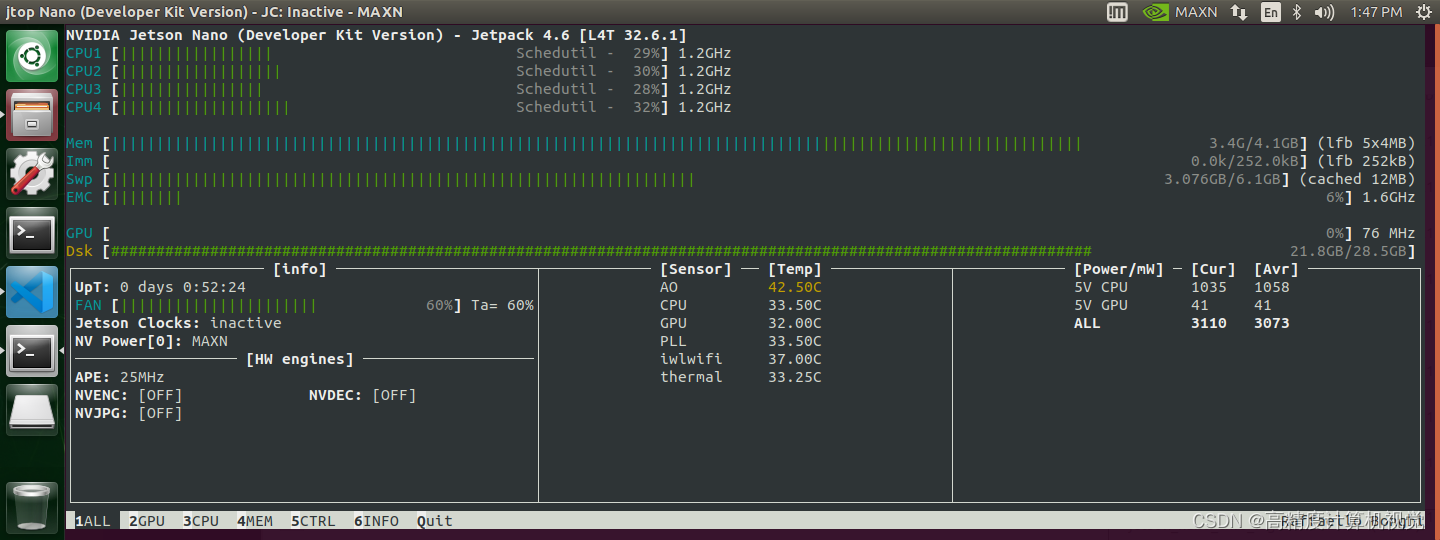Switch to the 5CTRL tab

point(313,521)
